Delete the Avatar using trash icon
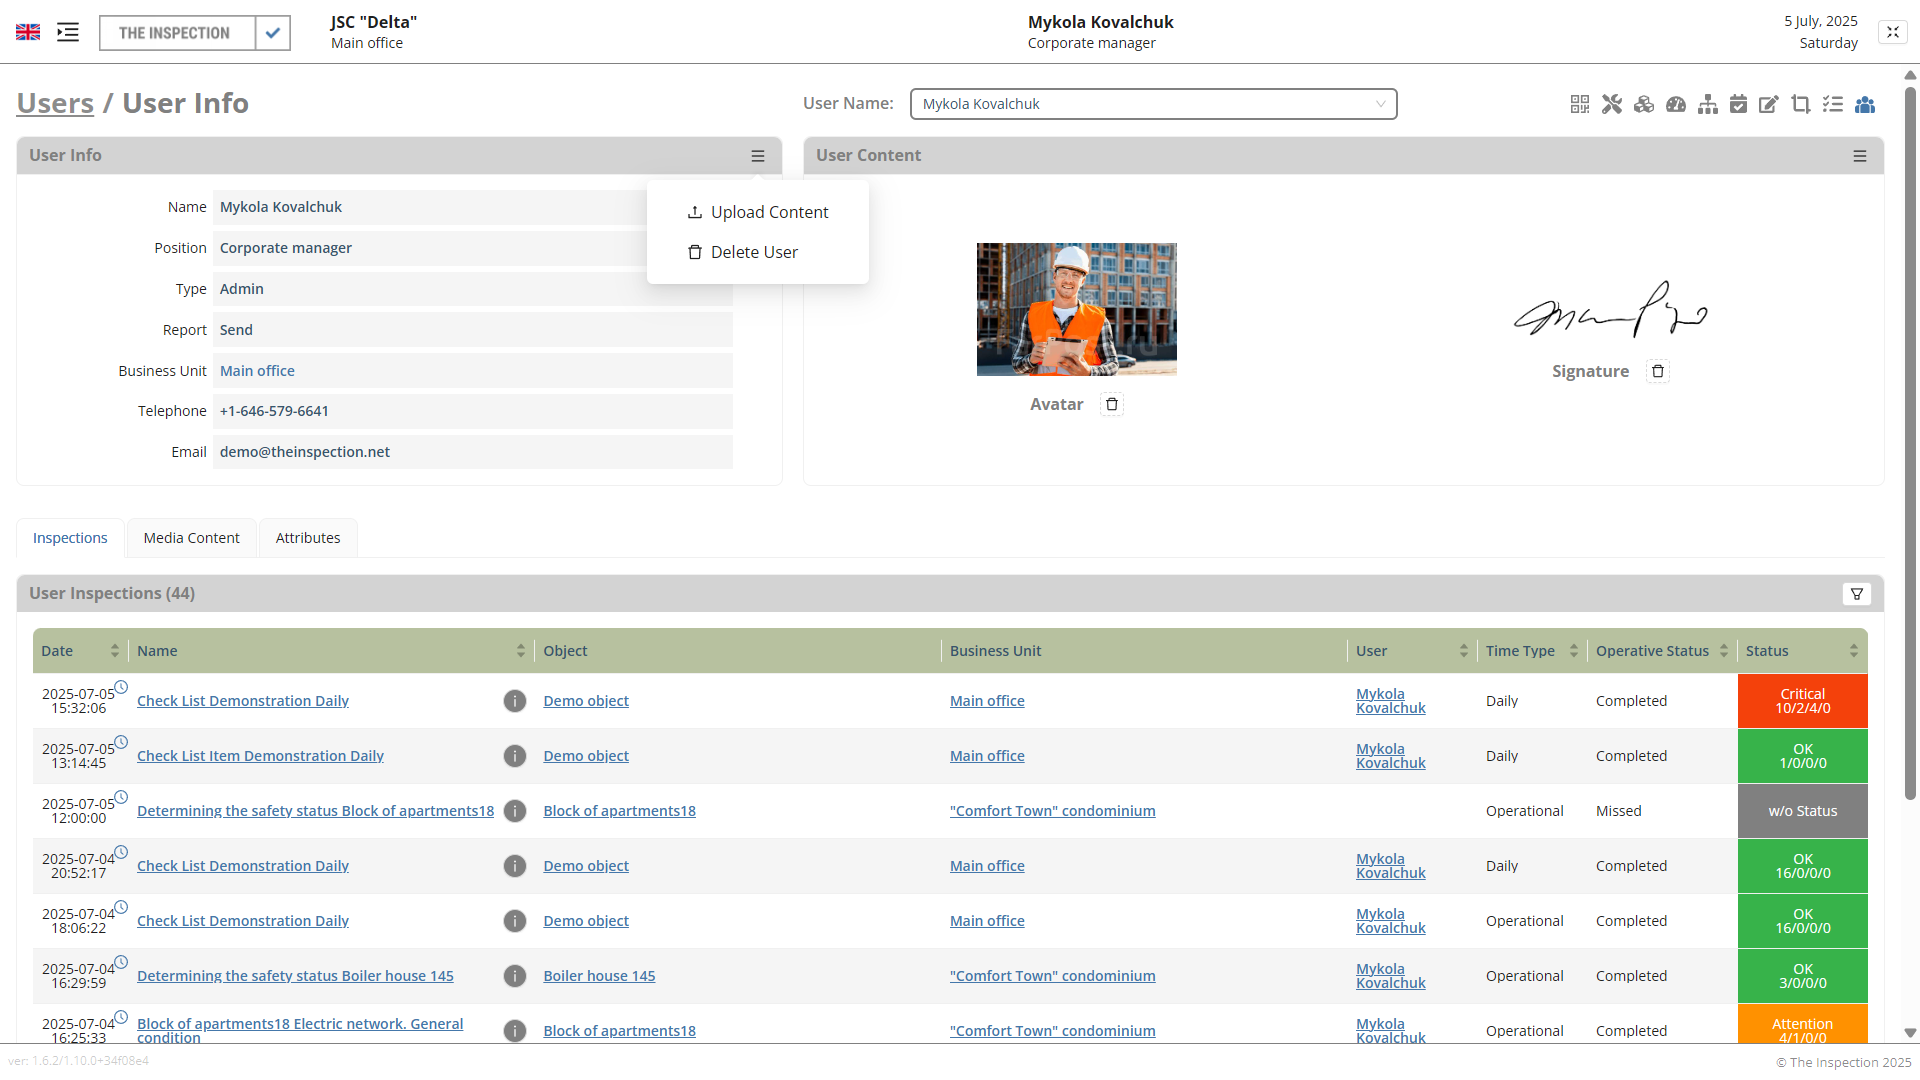This screenshot has width=1920, height=1080. (x=1112, y=404)
